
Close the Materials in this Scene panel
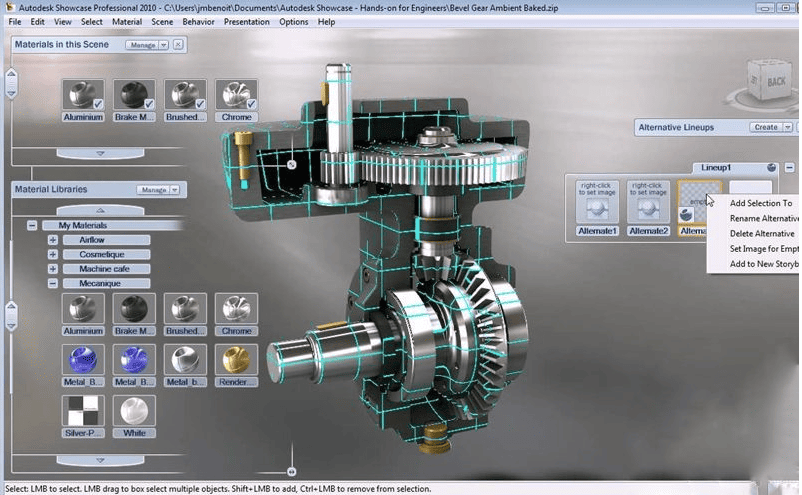[178, 44]
